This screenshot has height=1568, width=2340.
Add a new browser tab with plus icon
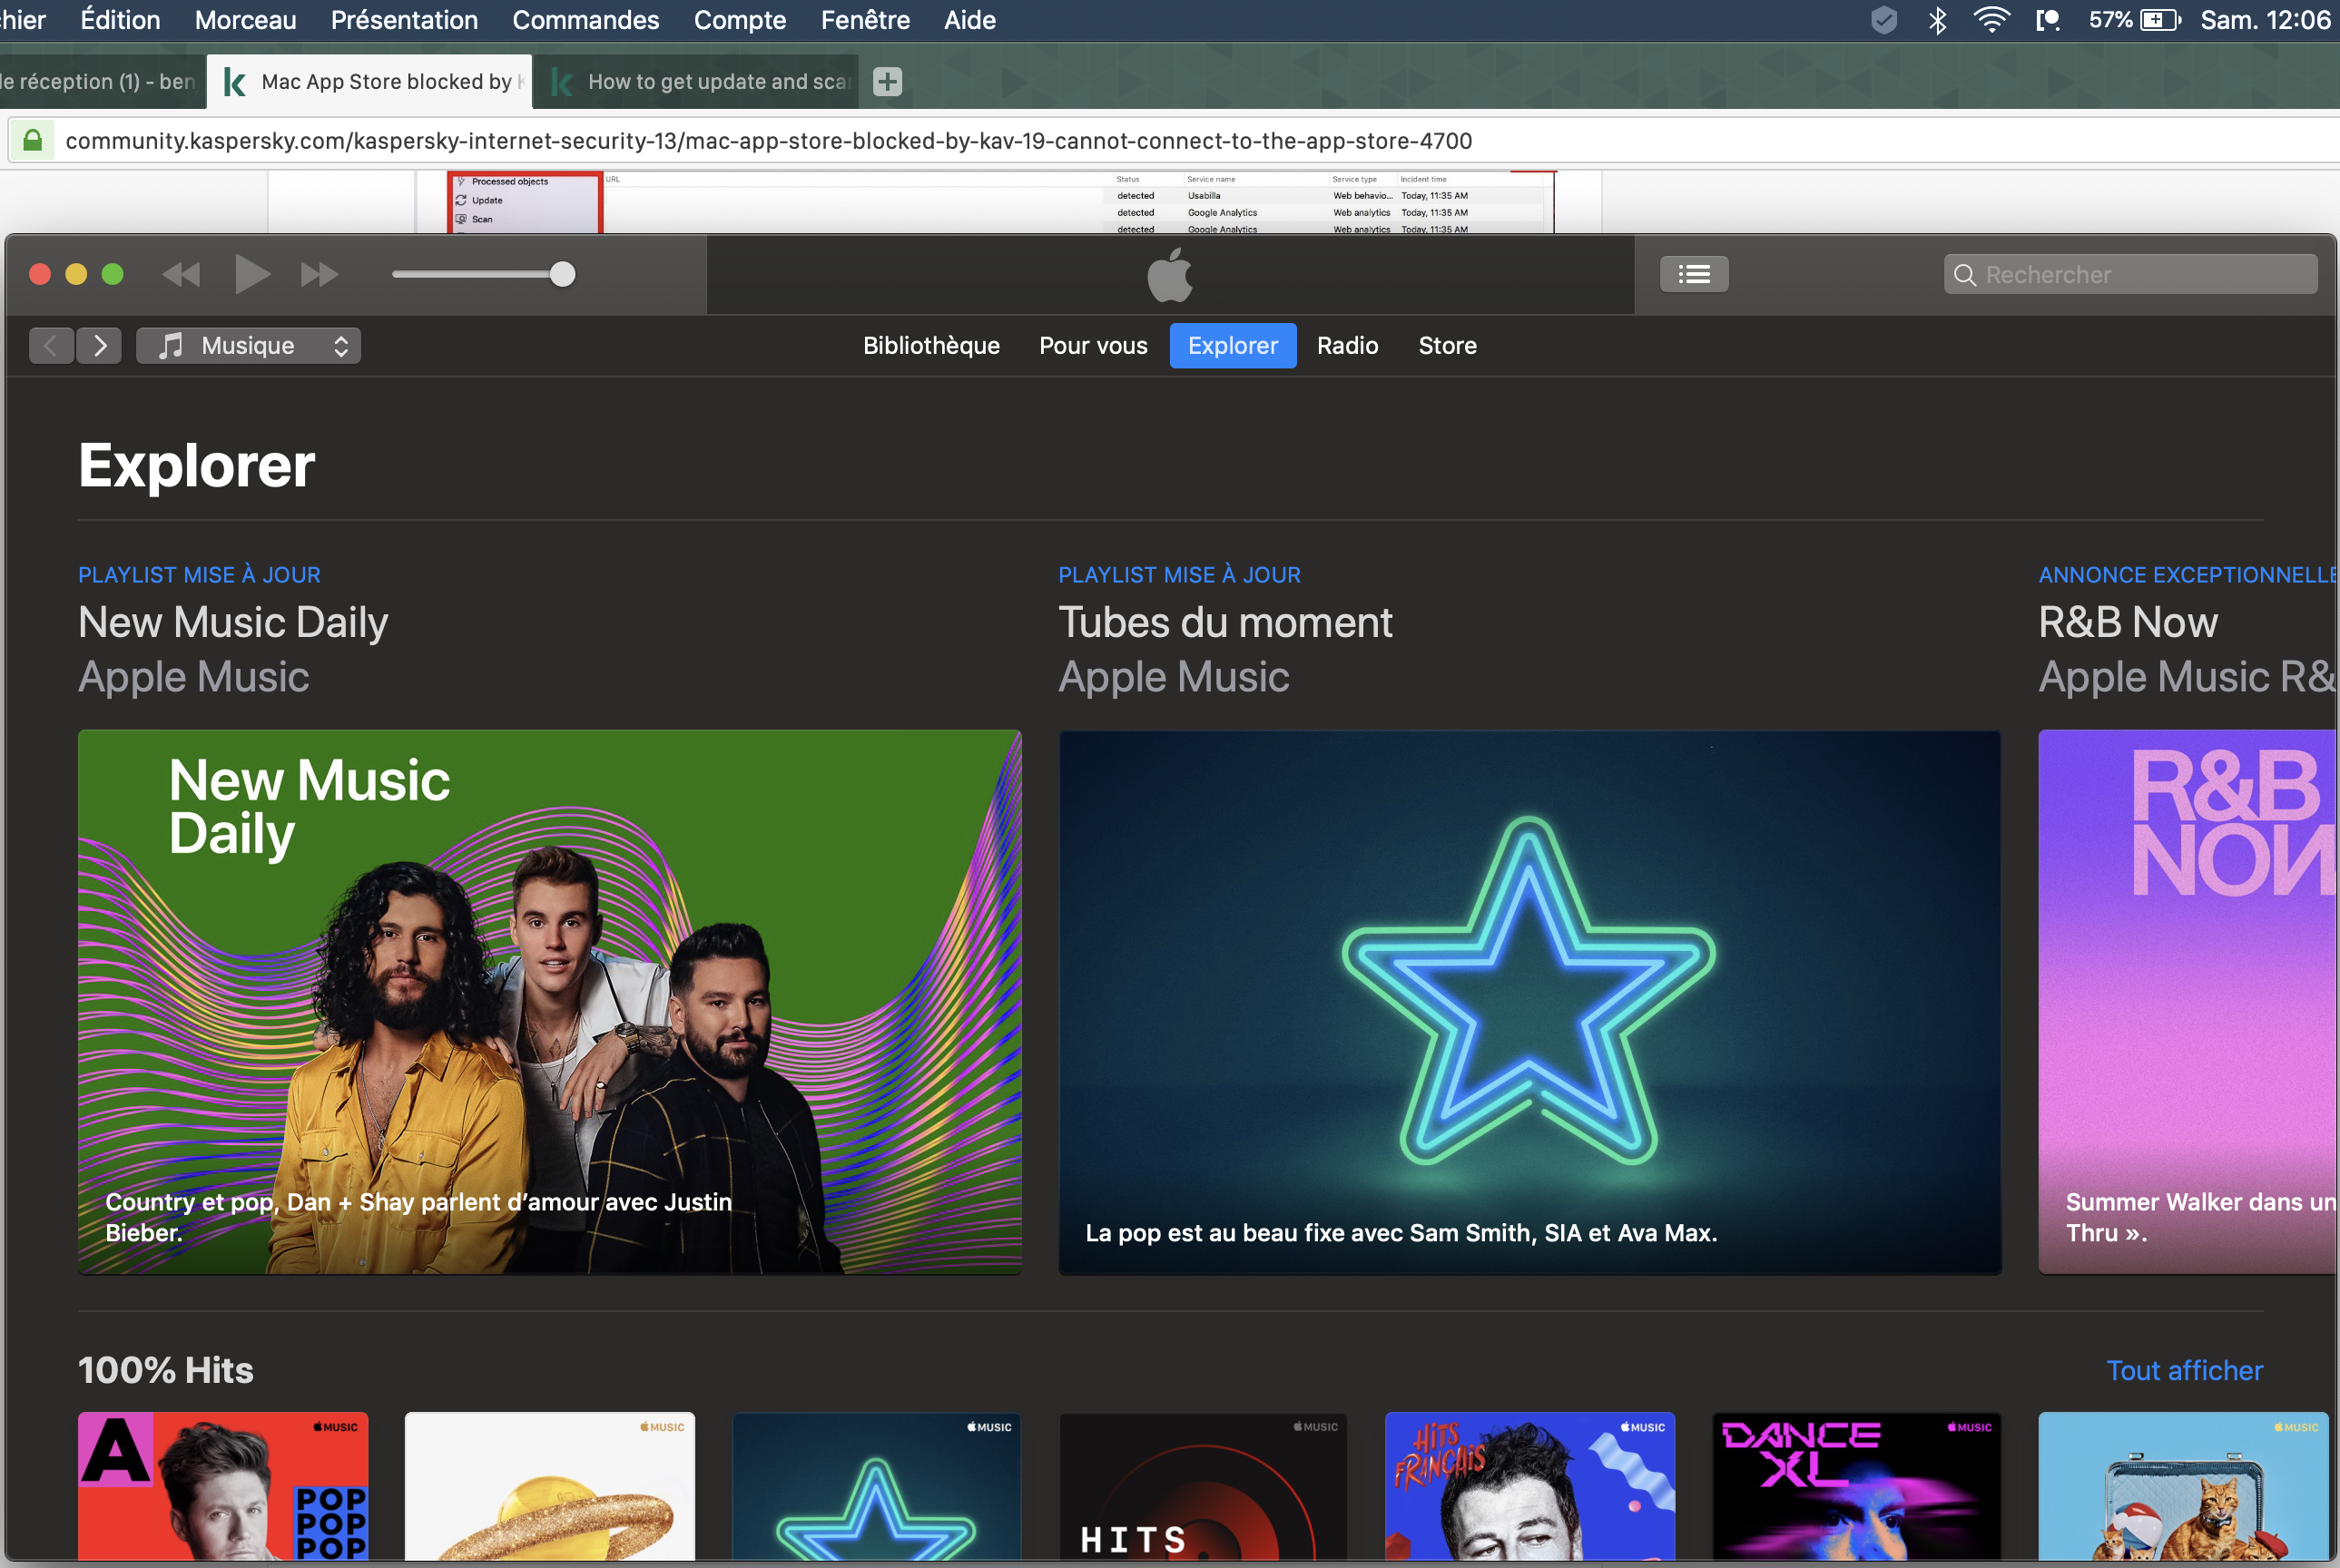click(887, 82)
